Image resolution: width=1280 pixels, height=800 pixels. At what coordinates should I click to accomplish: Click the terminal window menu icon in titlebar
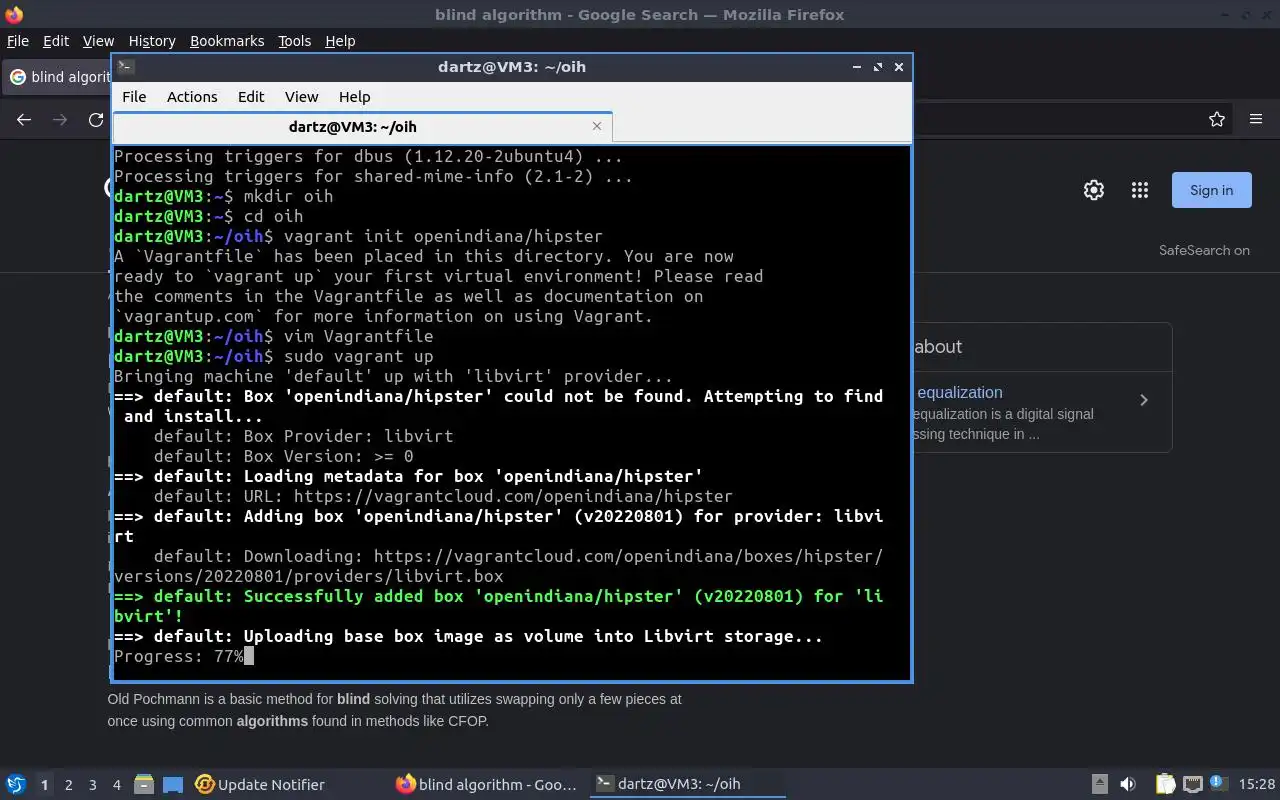(x=126, y=67)
